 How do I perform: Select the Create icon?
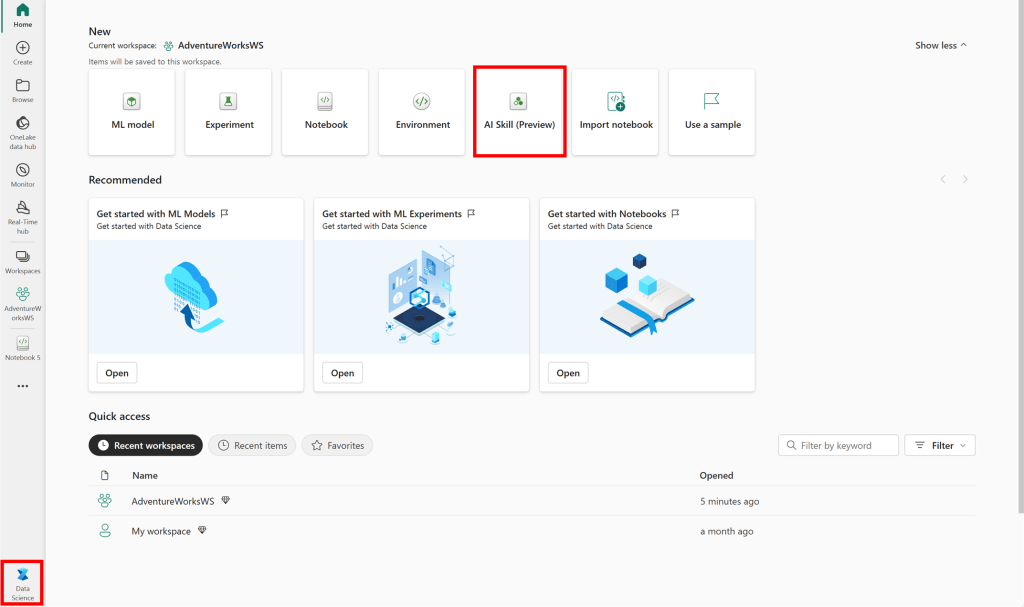pos(21,50)
